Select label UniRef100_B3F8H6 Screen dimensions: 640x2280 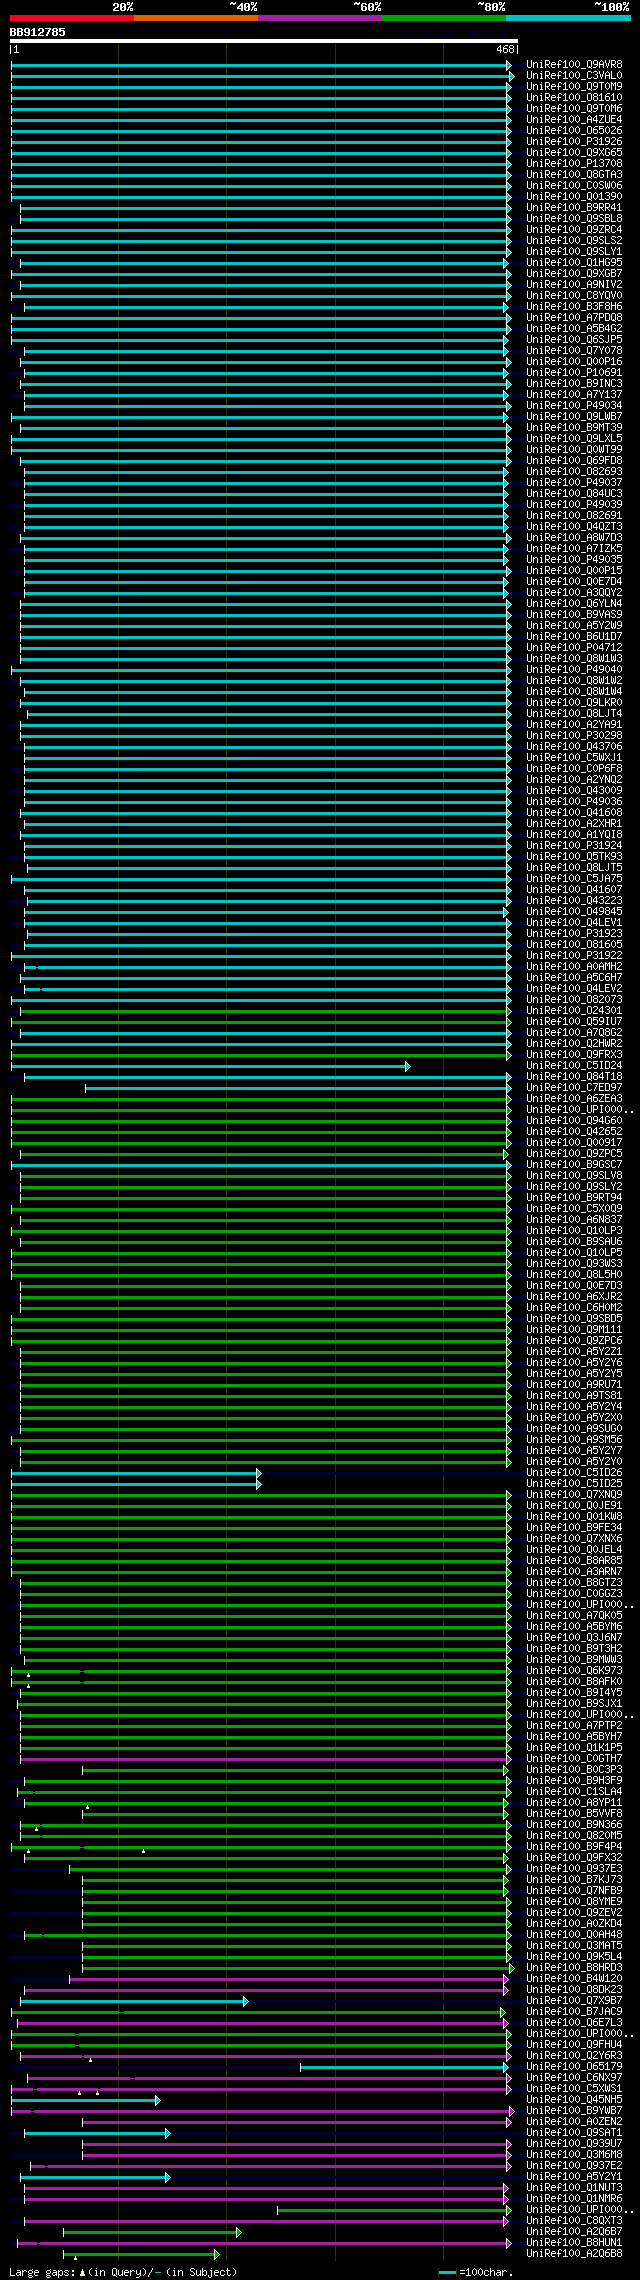[574, 307]
